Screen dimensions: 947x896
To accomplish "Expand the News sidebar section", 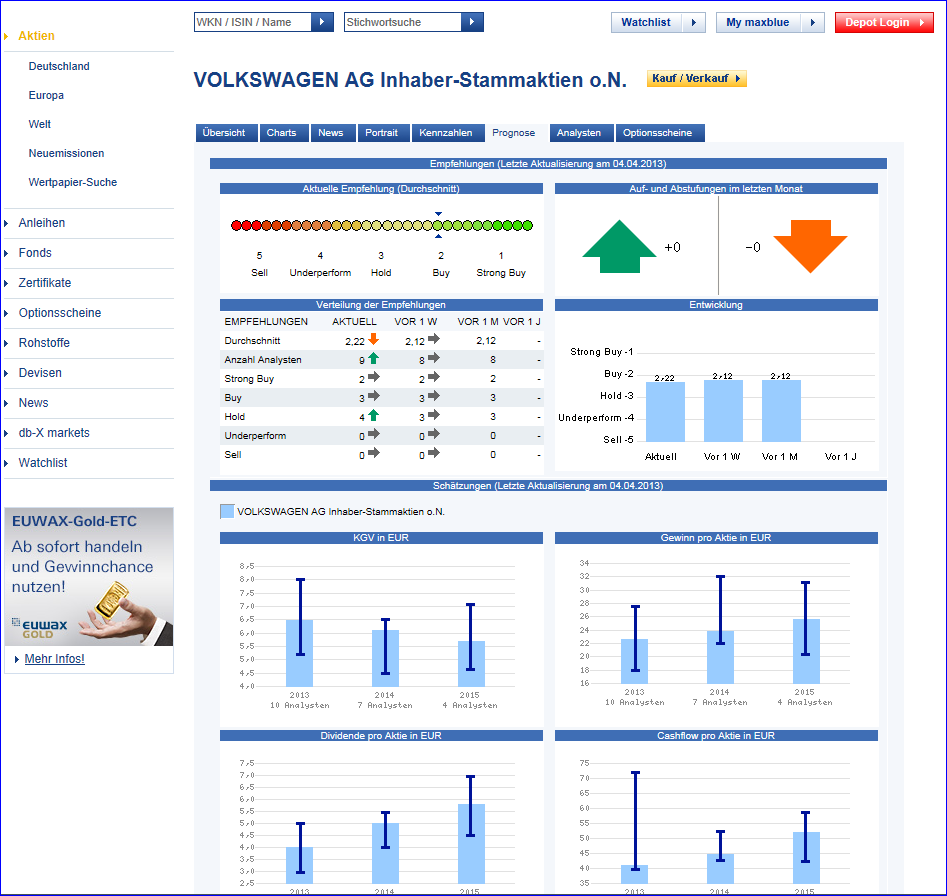I will [33, 403].
